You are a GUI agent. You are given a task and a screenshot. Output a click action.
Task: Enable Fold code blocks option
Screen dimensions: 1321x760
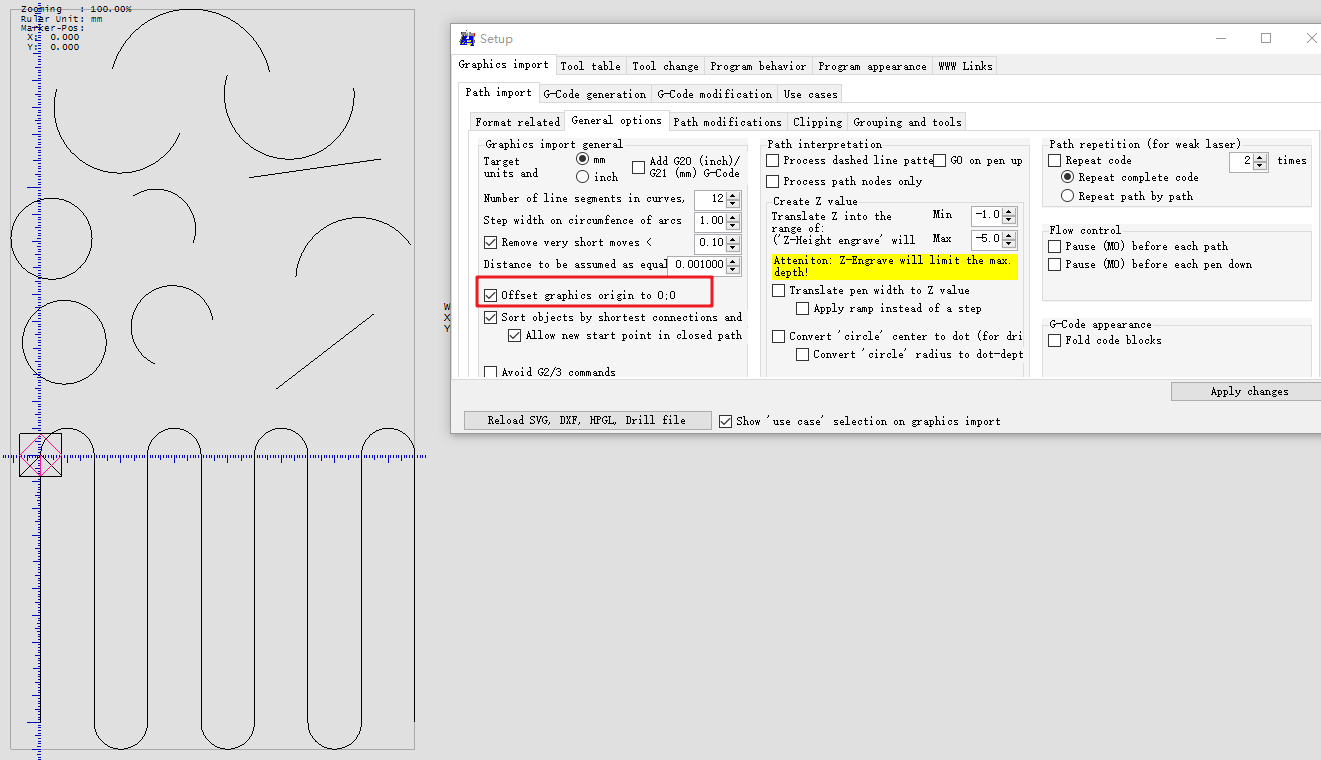coord(1055,341)
